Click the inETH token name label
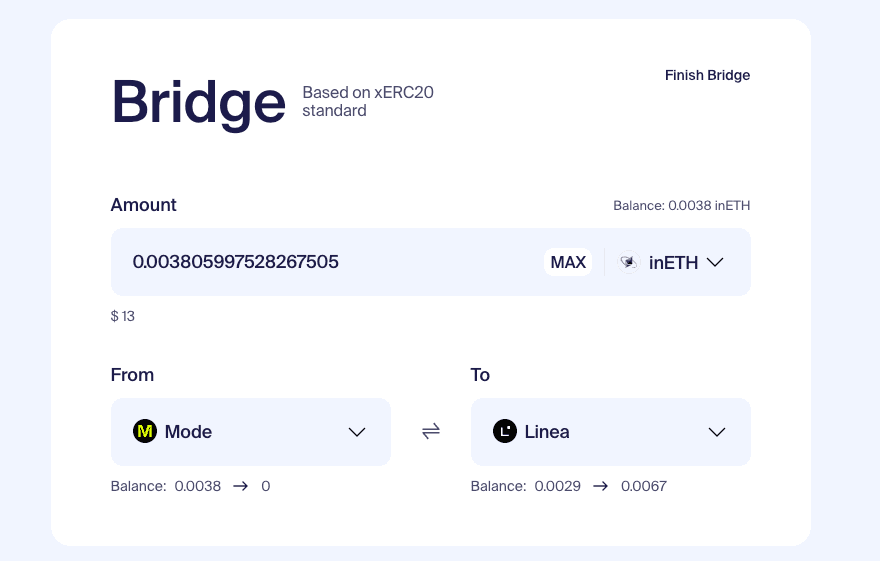 [x=673, y=263]
